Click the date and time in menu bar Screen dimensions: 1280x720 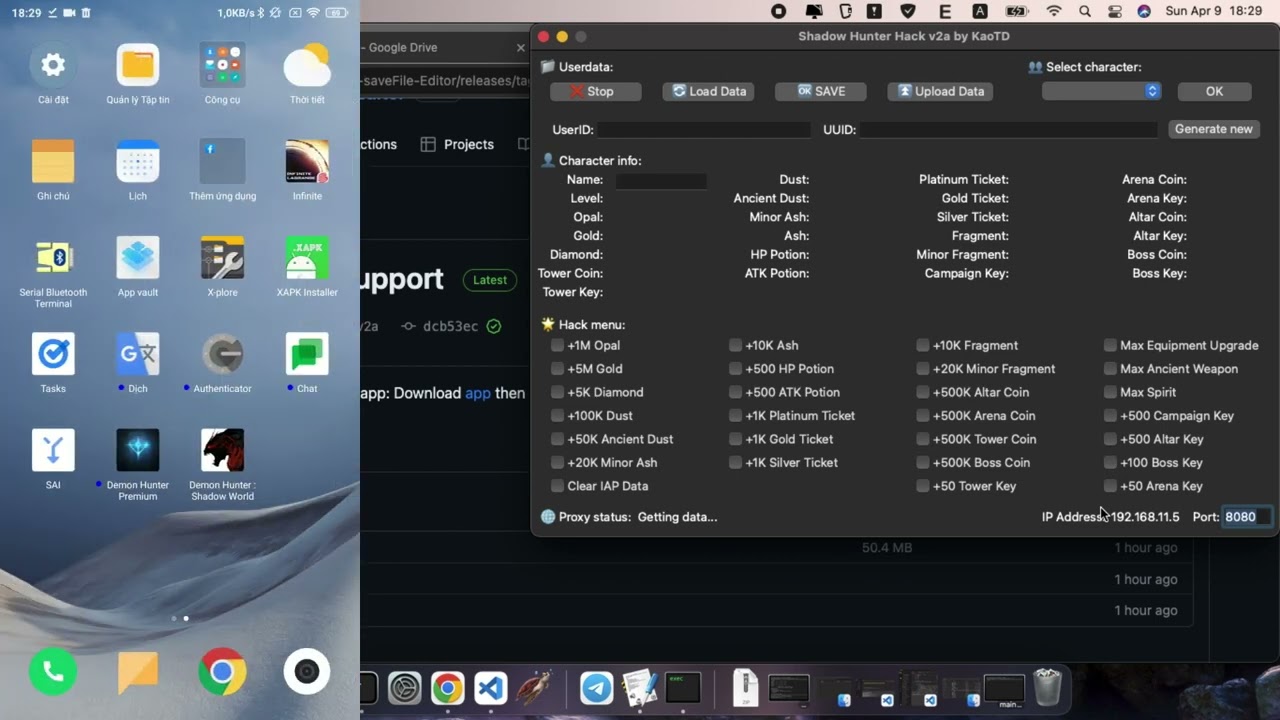point(1214,11)
